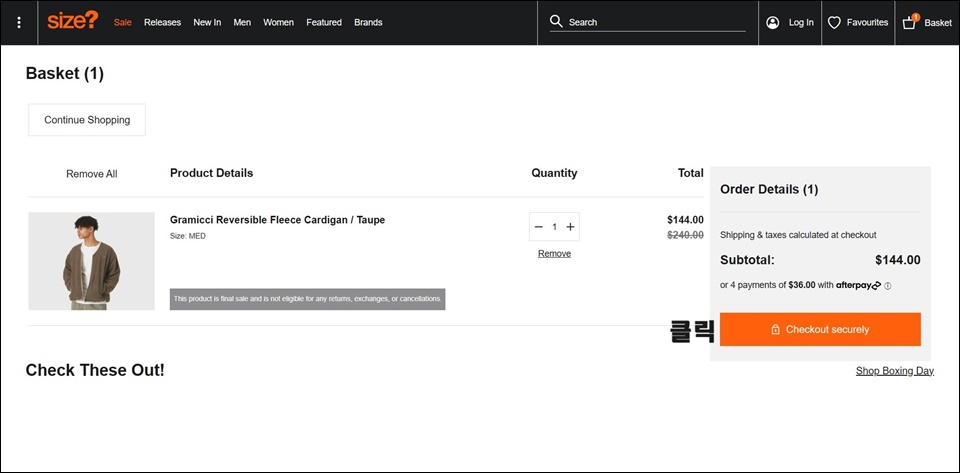Click the quantity value 1
960x473 pixels.
tap(555, 227)
